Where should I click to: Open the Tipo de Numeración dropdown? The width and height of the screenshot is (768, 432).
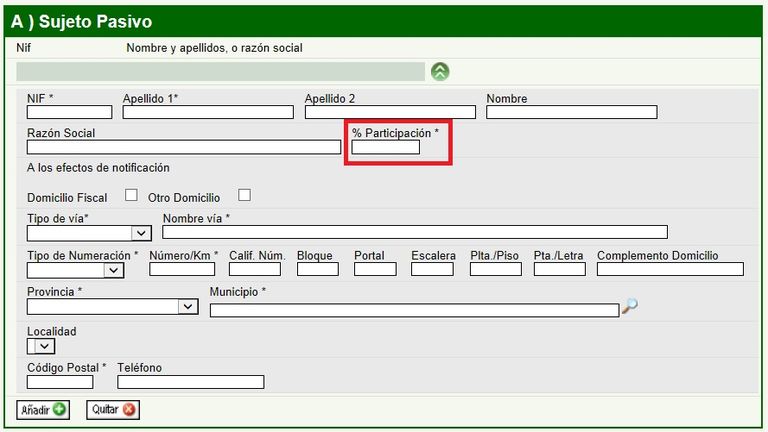pos(75,270)
